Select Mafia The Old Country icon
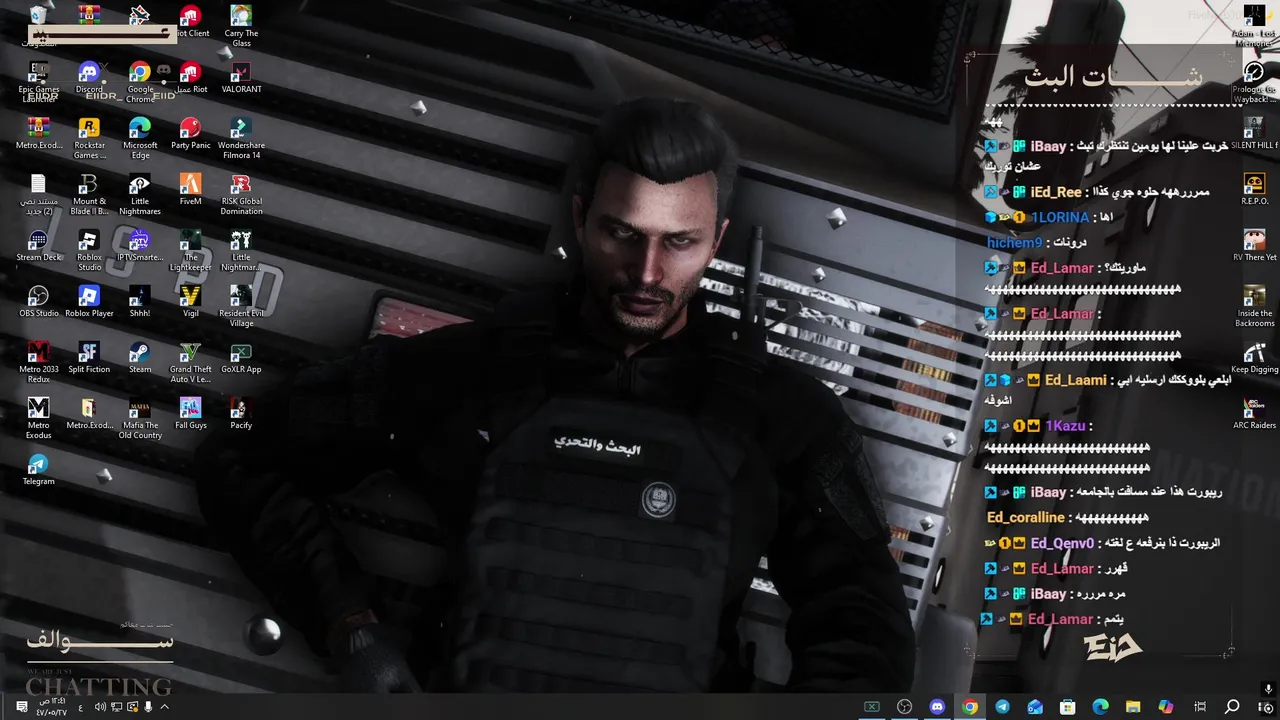Screen dimensions: 1280x720 [x=140, y=418]
